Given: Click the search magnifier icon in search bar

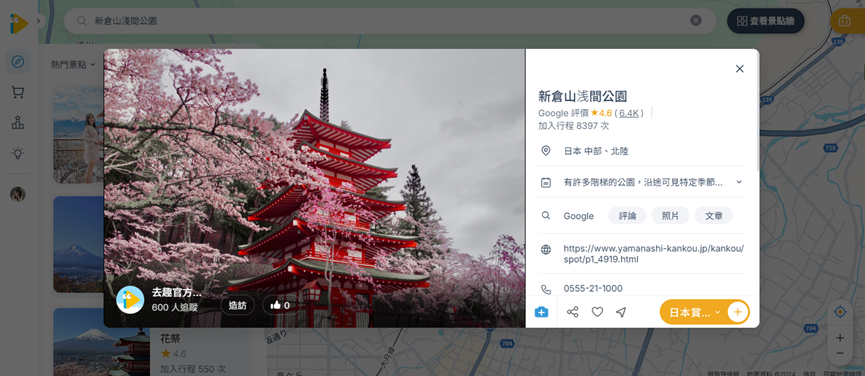Looking at the screenshot, I should coord(82,21).
